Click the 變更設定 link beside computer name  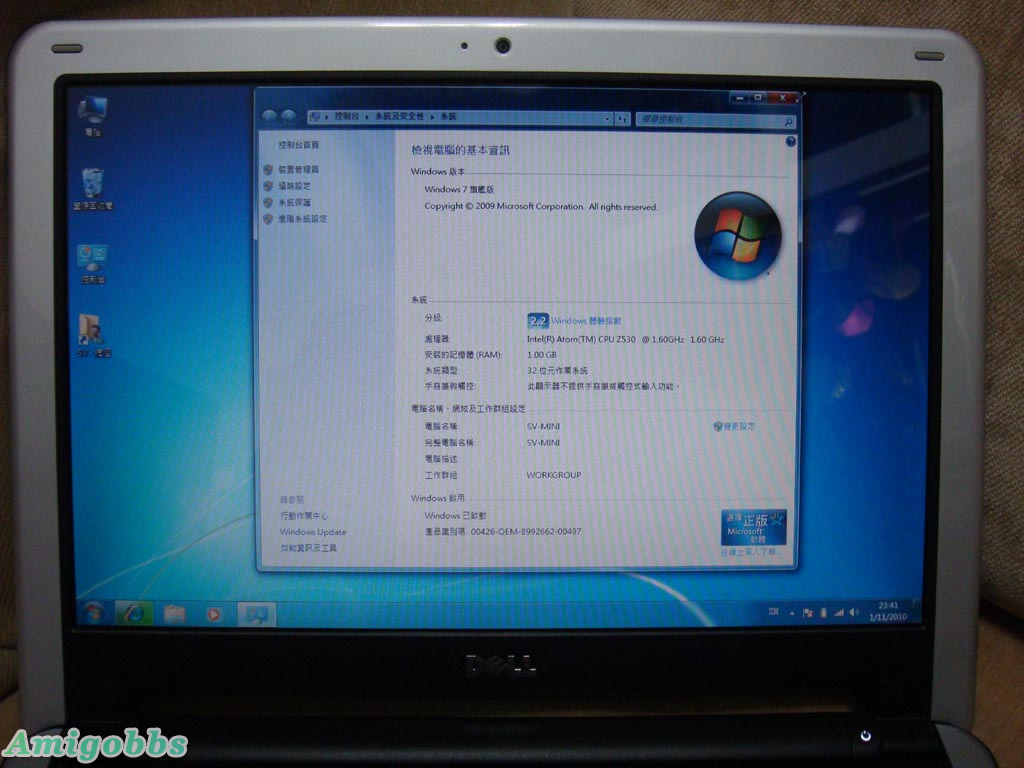point(739,426)
